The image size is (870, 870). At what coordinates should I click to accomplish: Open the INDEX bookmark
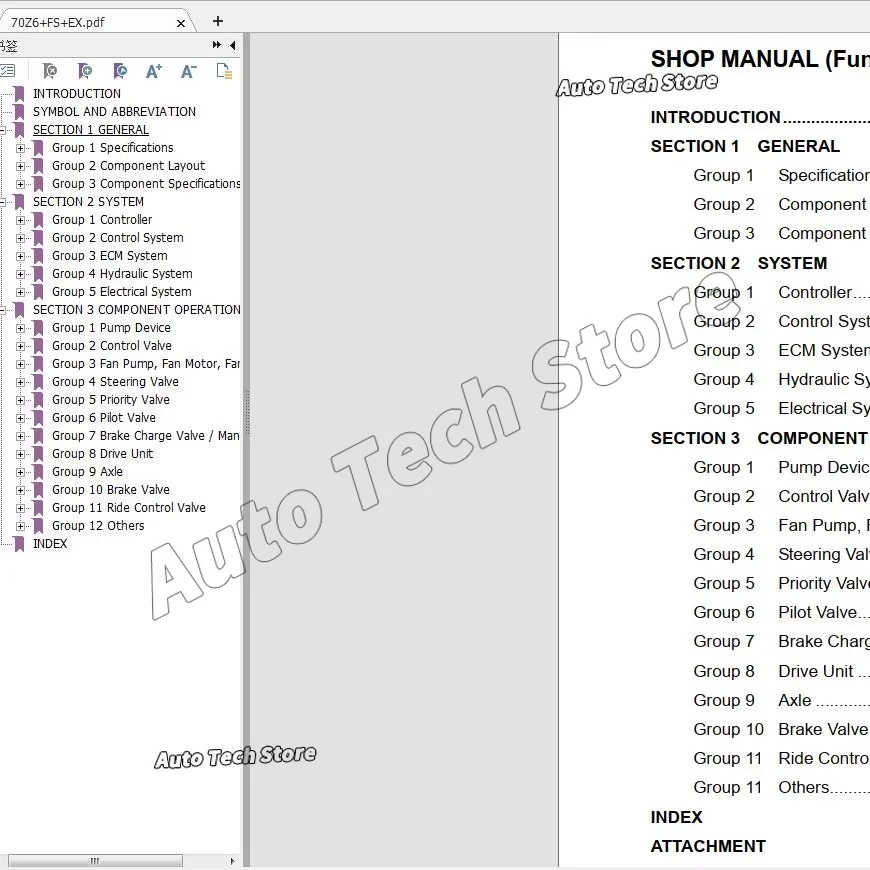coord(50,544)
